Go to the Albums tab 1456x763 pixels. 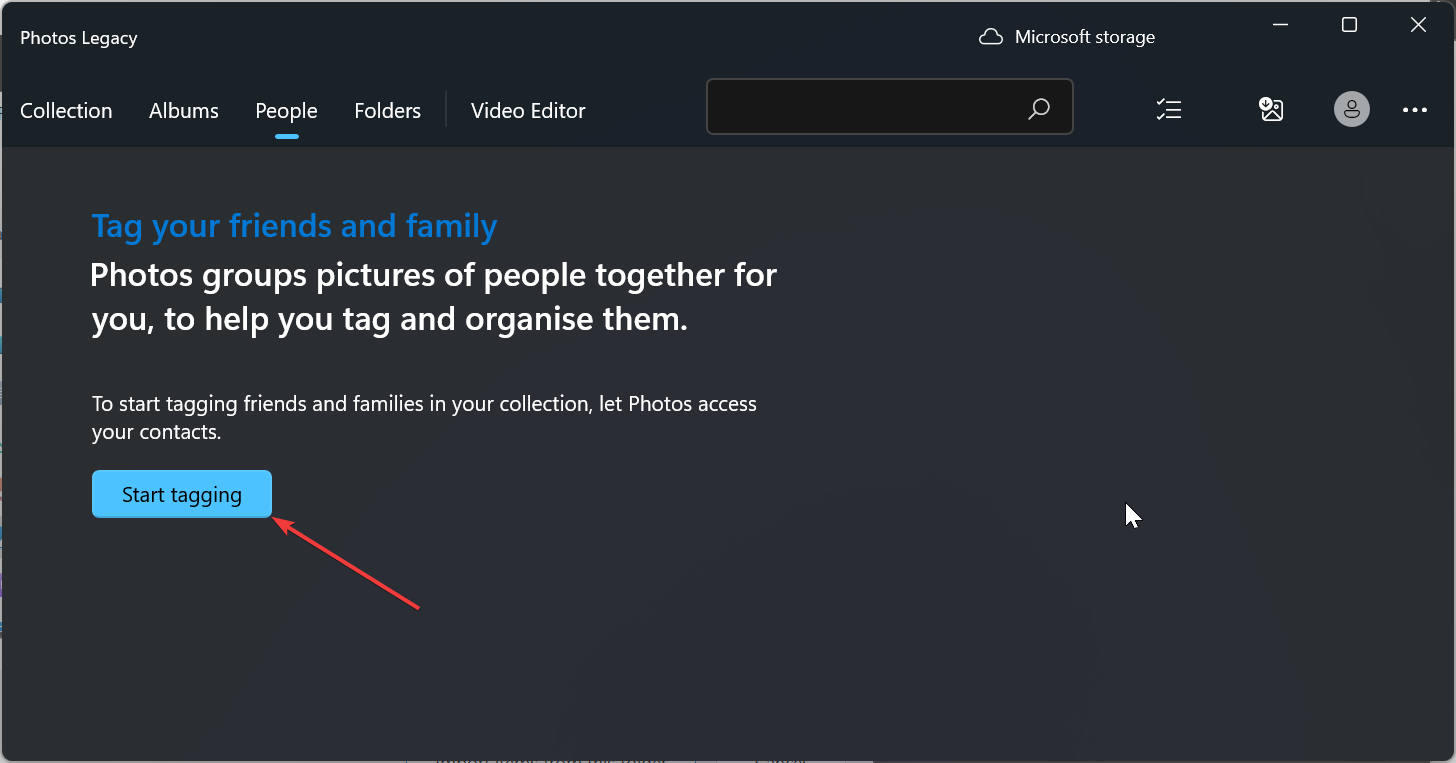point(184,111)
